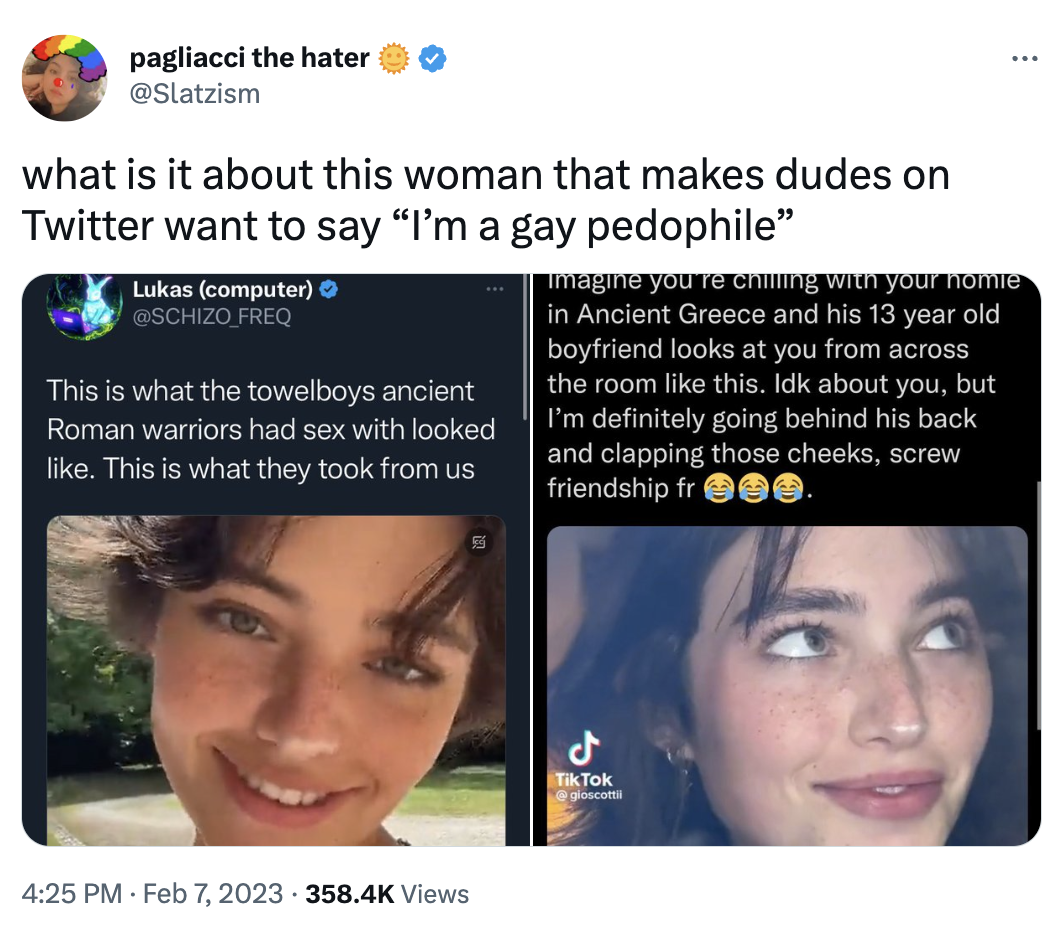Viewport: 1064px width, 930px height.
Task: Open three-dot menu in Lukas screenshot
Action: 495,290
